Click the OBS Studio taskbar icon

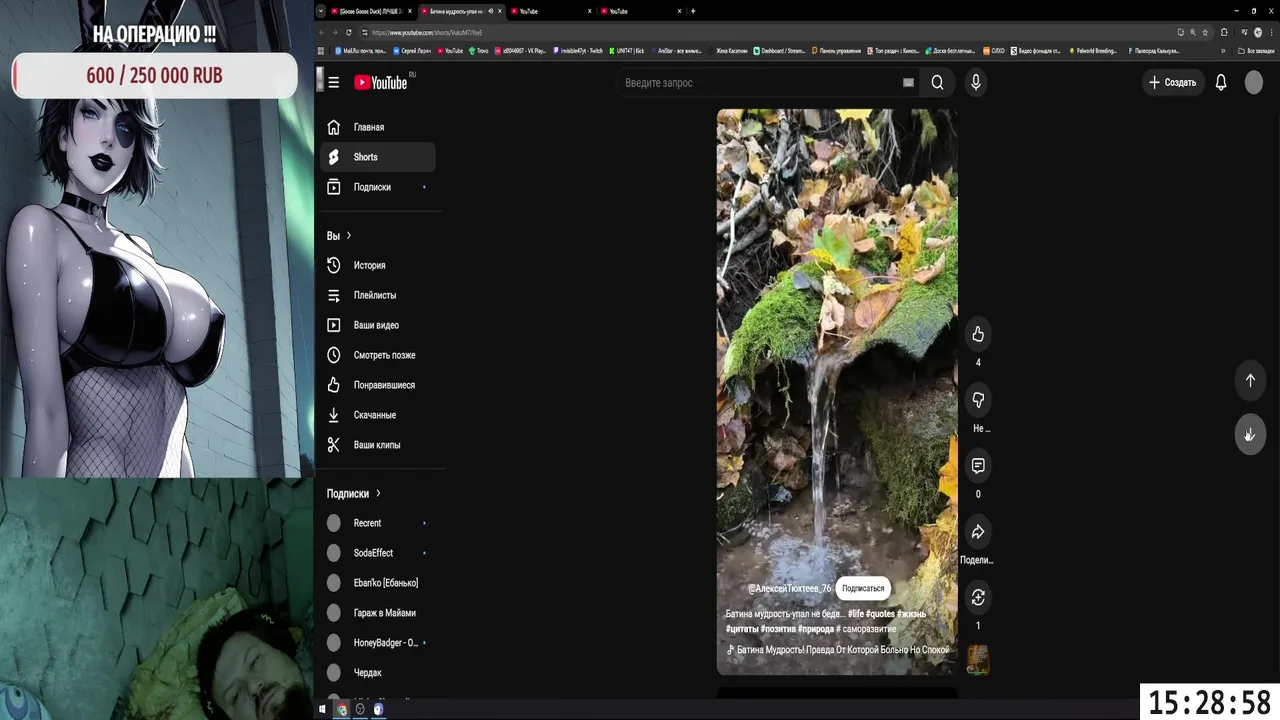coord(360,709)
